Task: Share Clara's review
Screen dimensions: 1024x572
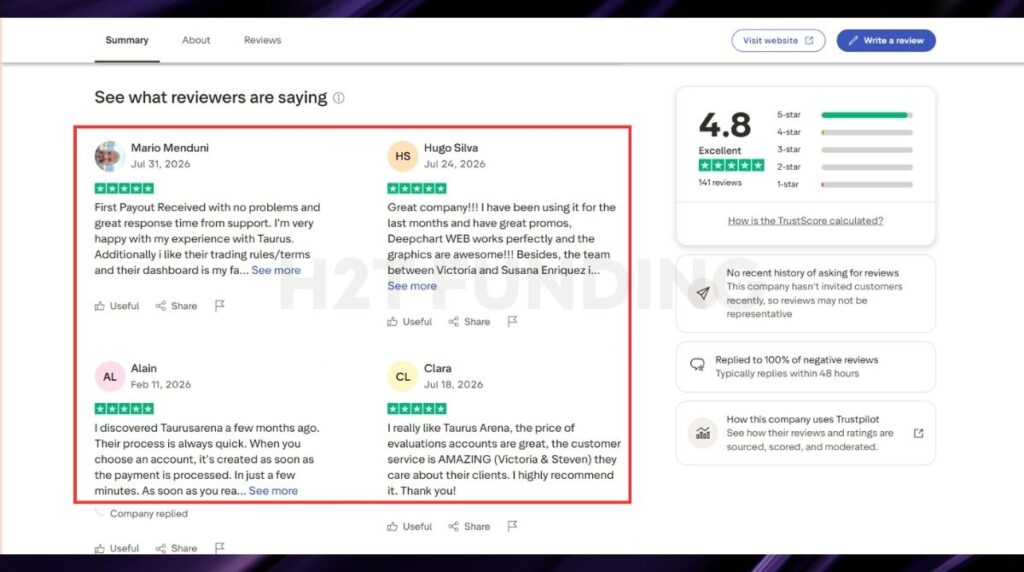Action: tap(469, 526)
